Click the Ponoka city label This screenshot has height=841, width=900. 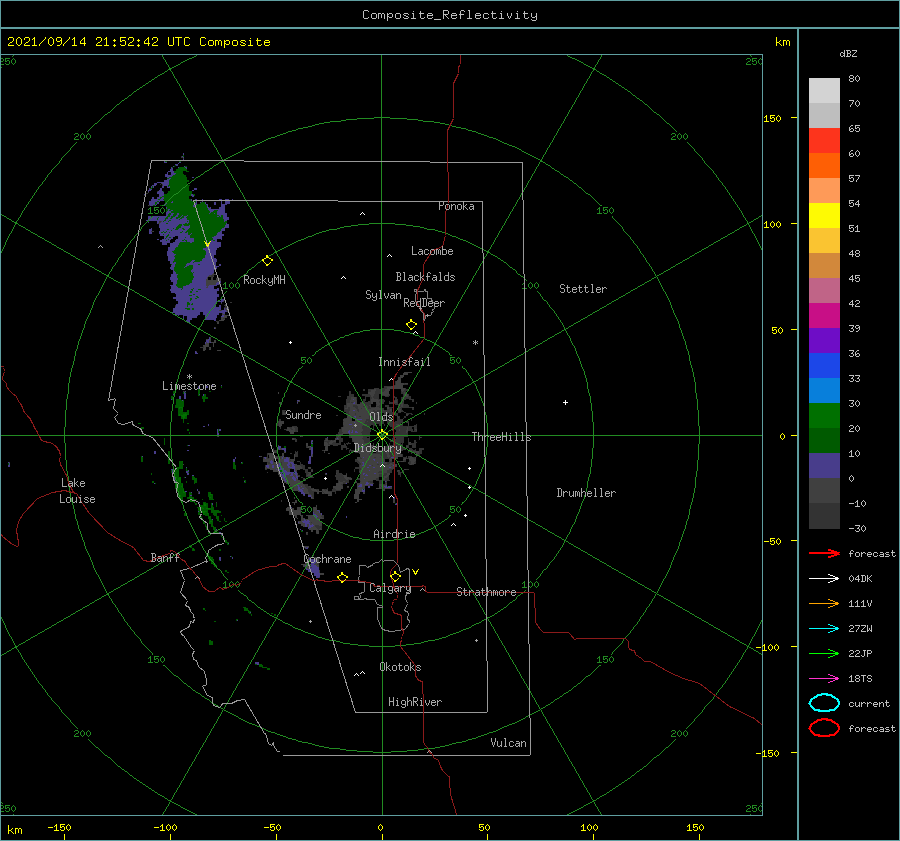pos(456,206)
